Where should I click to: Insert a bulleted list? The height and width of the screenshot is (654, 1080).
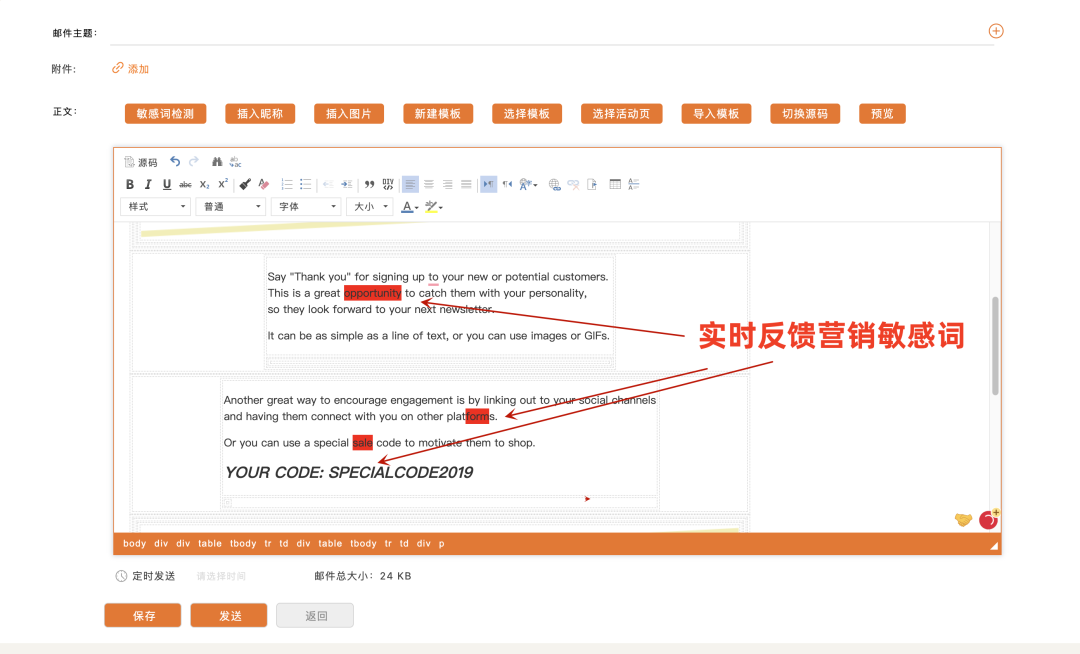click(306, 184)
